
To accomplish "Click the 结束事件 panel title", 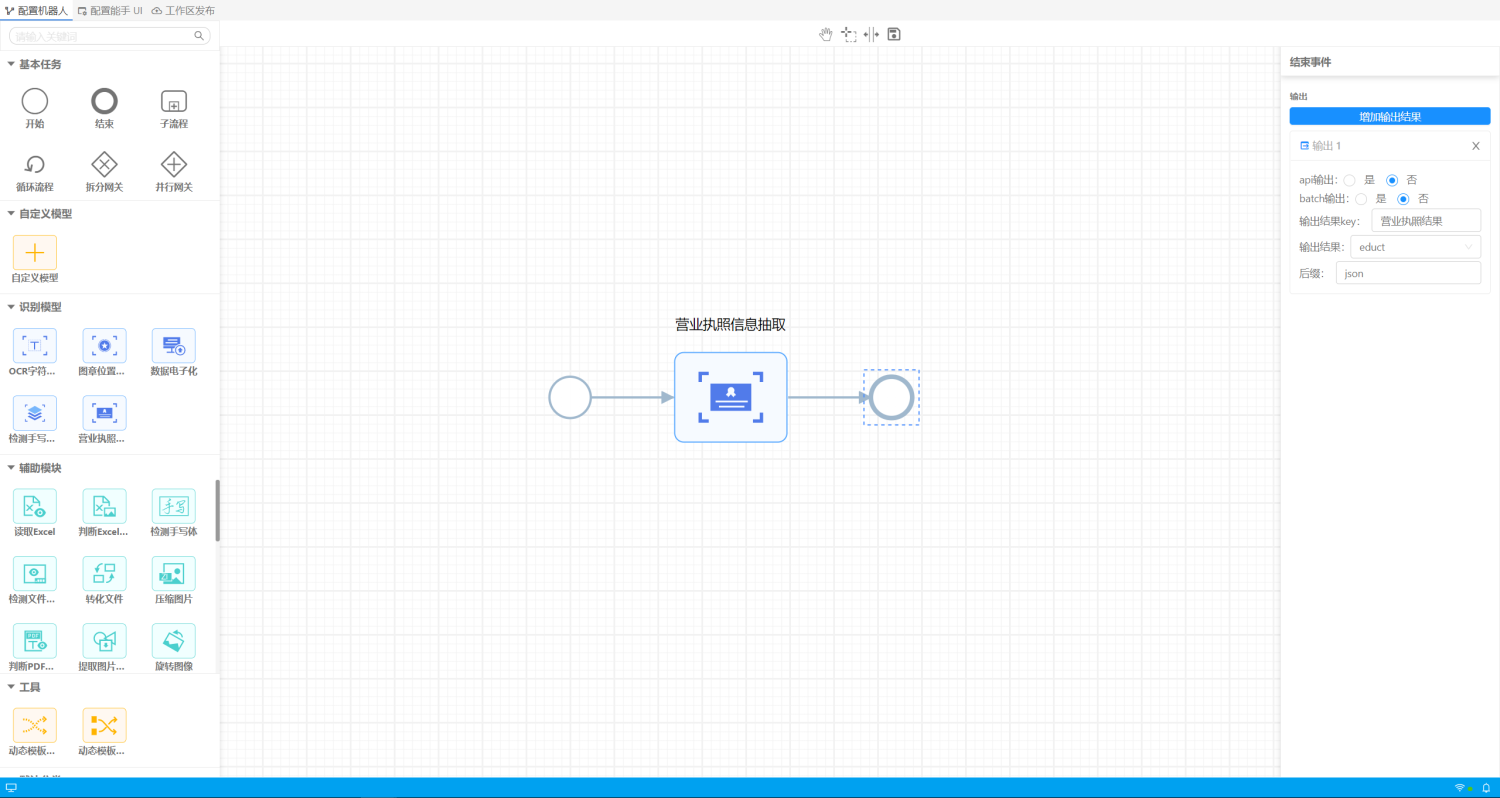I will (1310, 62).
